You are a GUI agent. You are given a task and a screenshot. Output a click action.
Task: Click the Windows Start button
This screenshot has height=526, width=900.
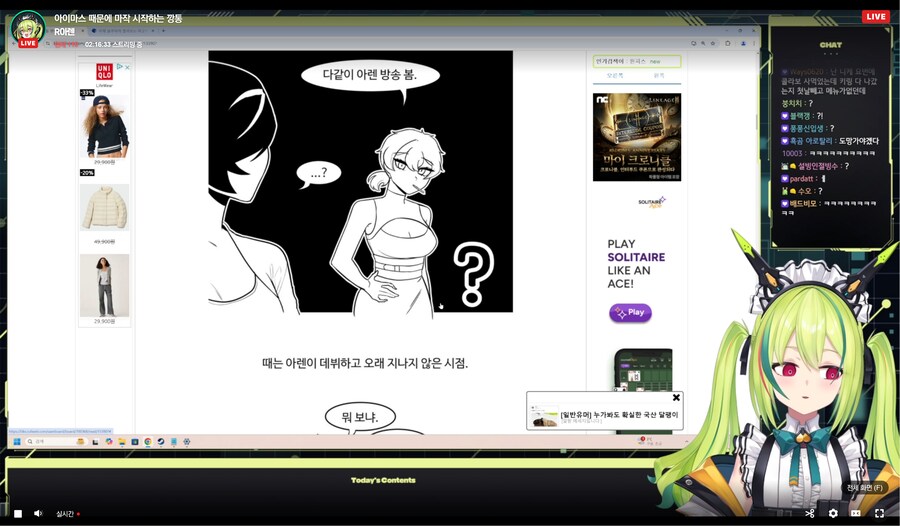[17, 441]
